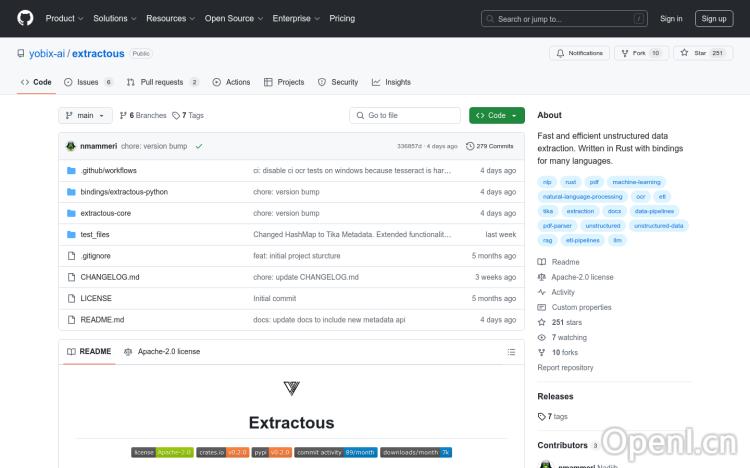Open the .github/workflows folder
Screen dimensions: 750x468
(109, 171)
